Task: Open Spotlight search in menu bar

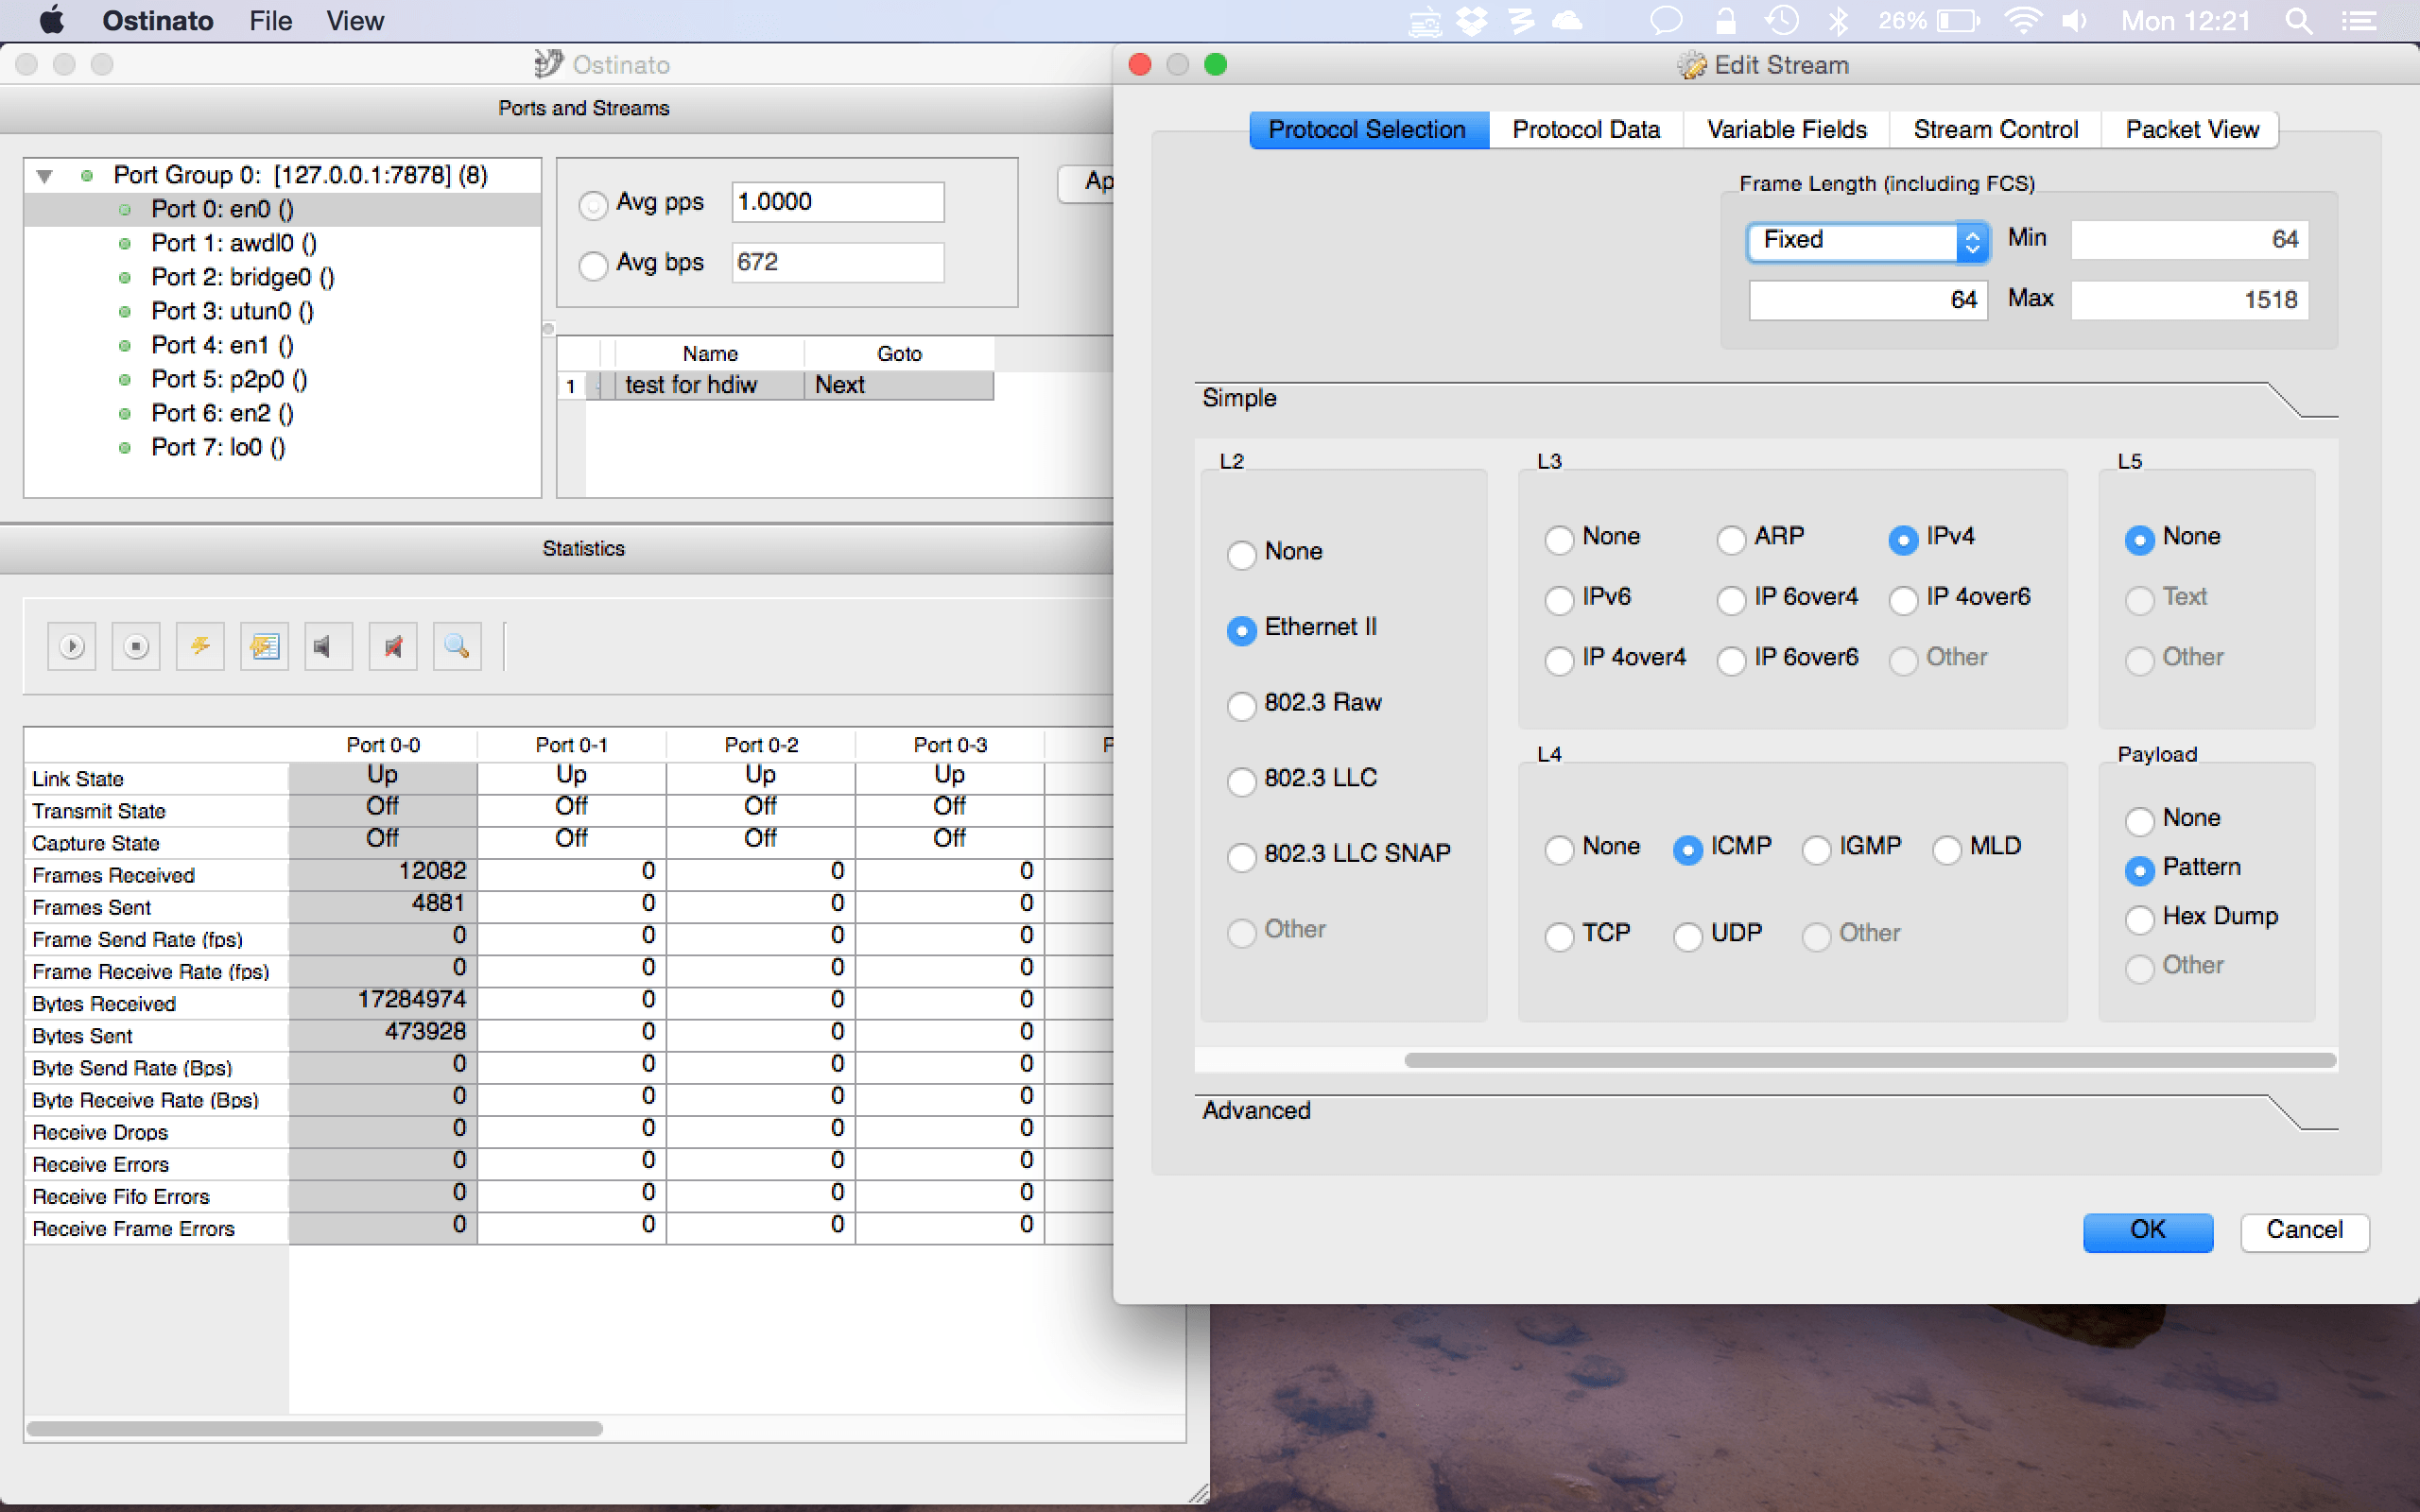Action: coord(2298,21)
